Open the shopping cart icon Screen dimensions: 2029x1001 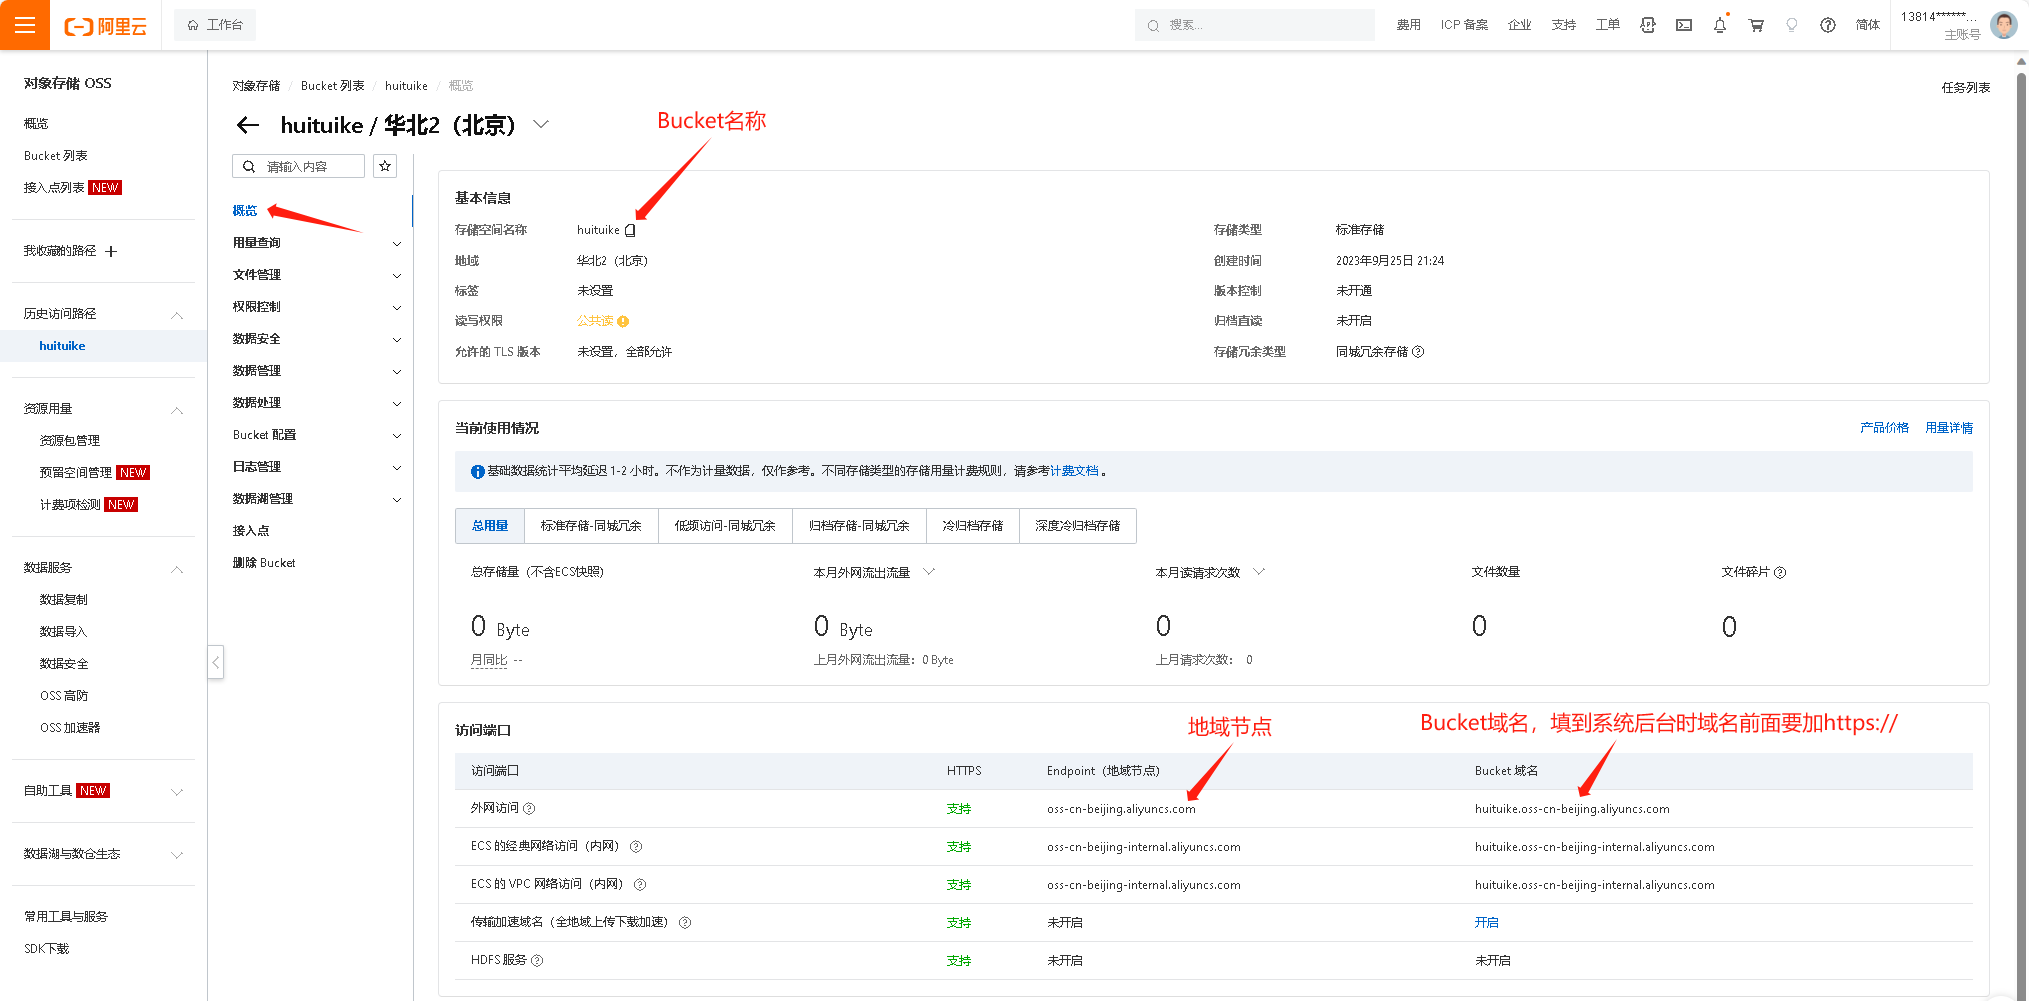click(1756, 25)
